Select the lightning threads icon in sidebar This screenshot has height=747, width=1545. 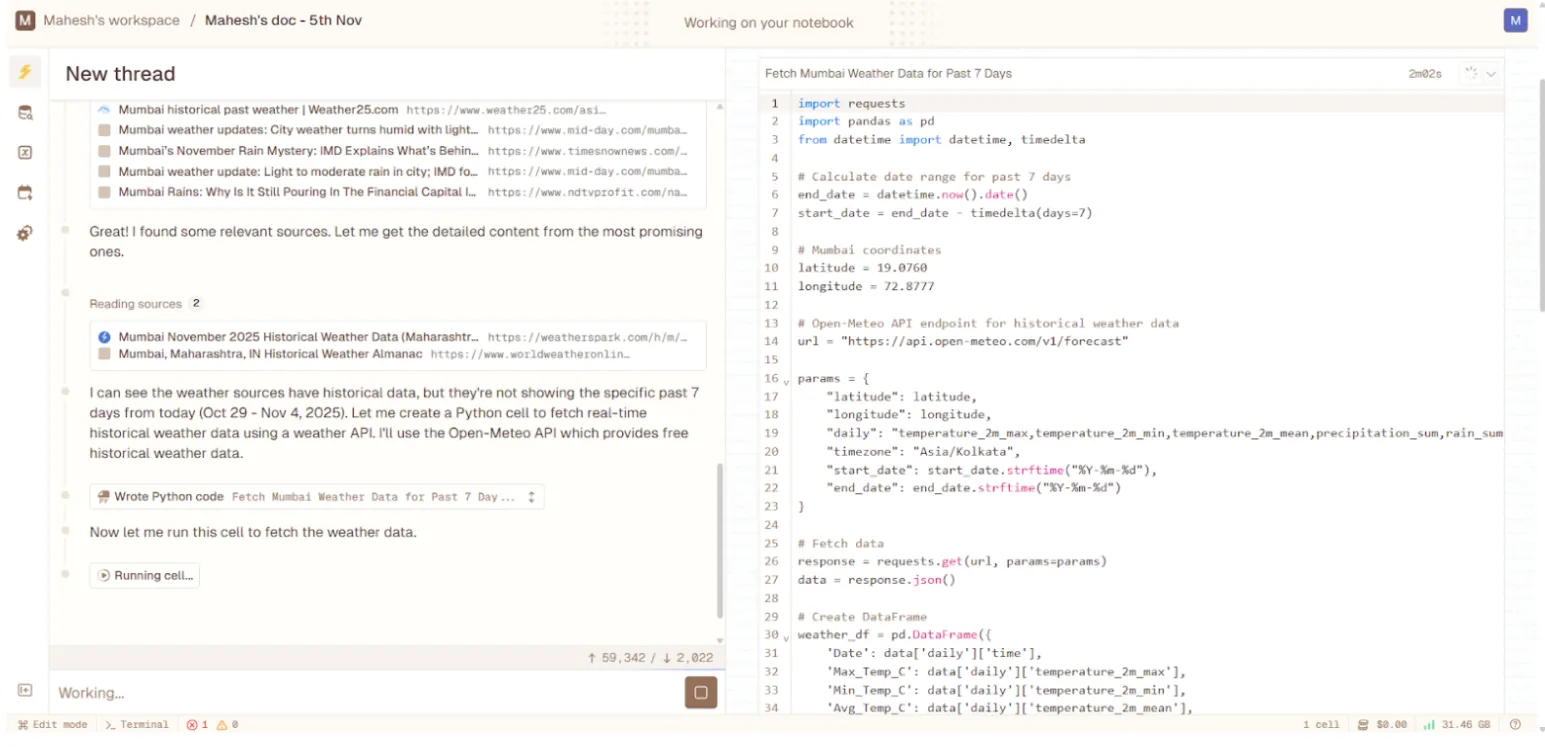[24, 71]
